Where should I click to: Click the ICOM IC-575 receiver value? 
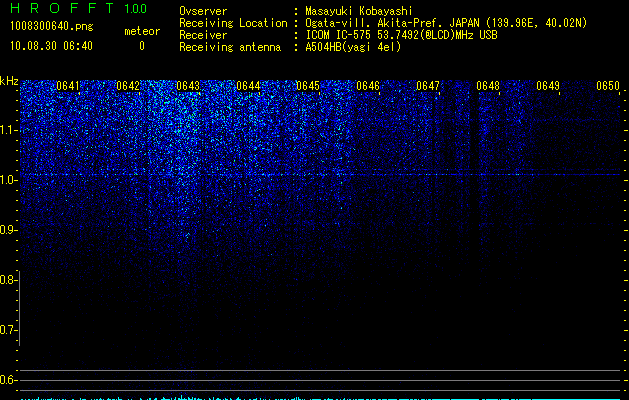click(x=401, y=35)
